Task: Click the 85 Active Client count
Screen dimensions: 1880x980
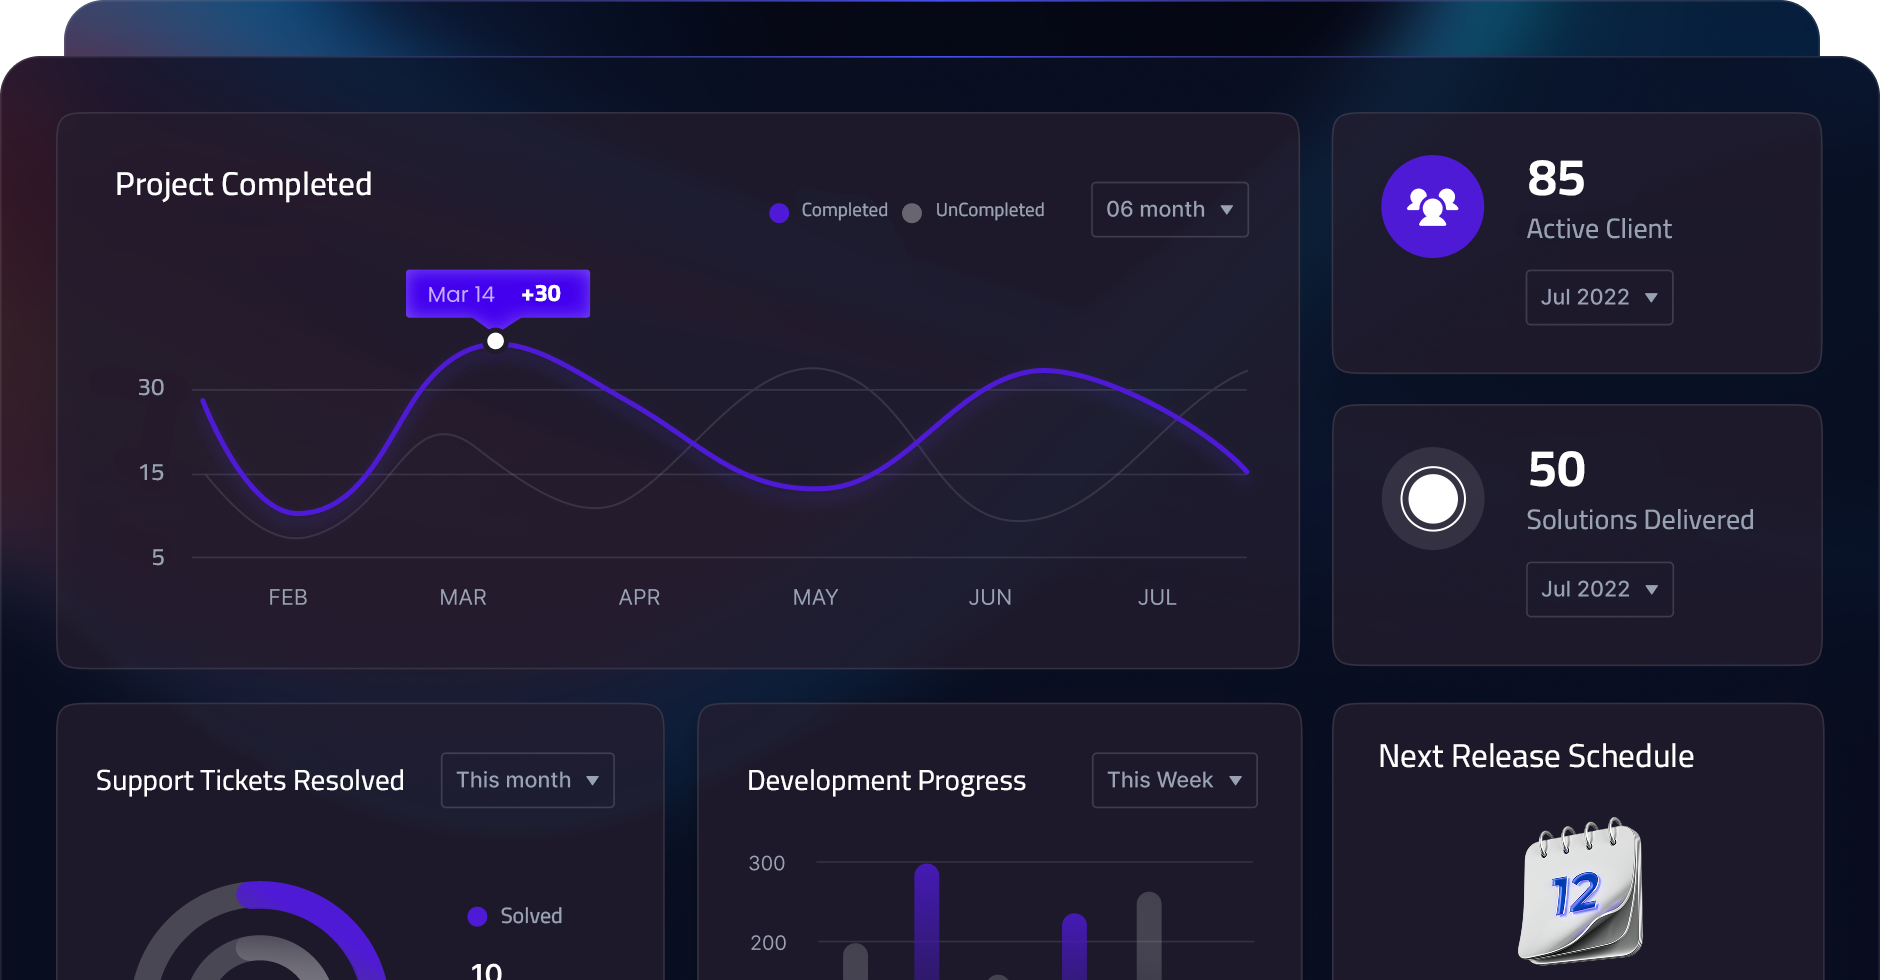Action: click(1556, 180)
